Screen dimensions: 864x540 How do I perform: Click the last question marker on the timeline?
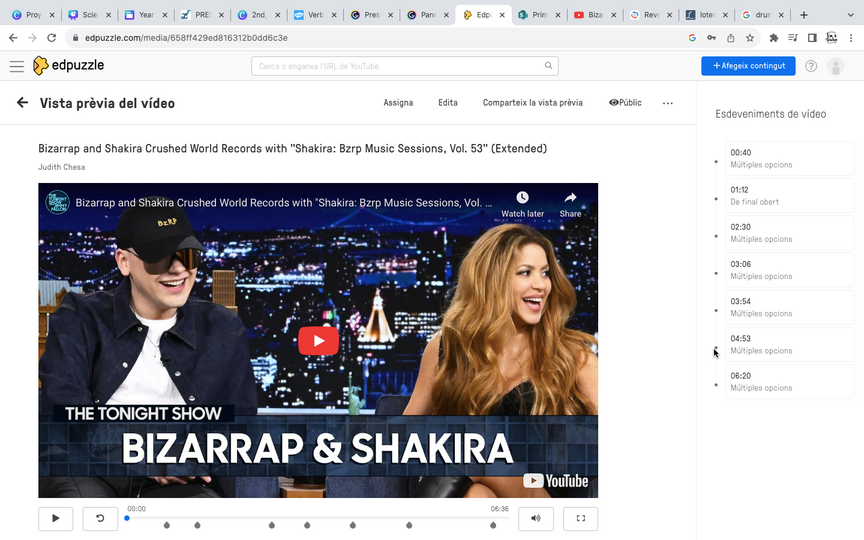pos(493,525)
